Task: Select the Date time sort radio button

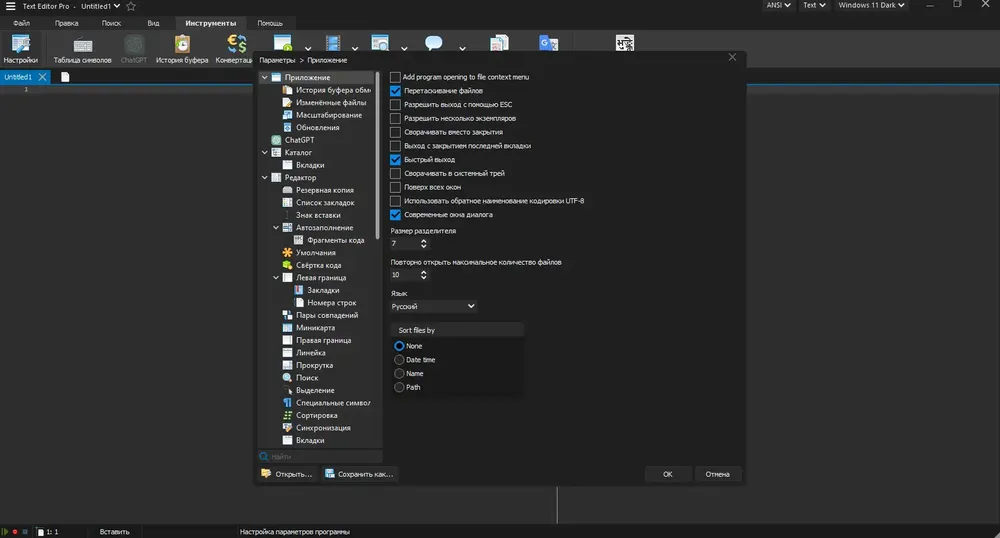Action: pyautogui.click(x=399, y=360)
